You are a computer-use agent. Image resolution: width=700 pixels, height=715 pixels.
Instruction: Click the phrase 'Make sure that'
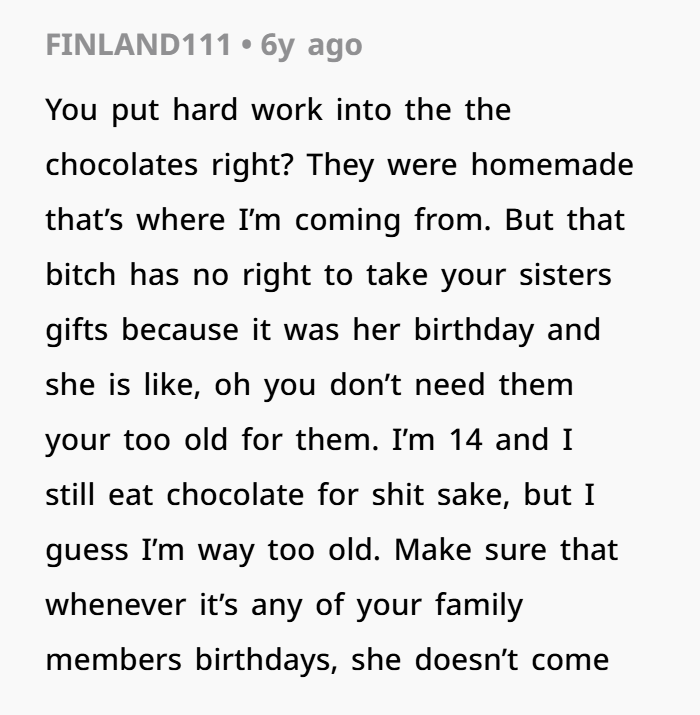[506, 550]
